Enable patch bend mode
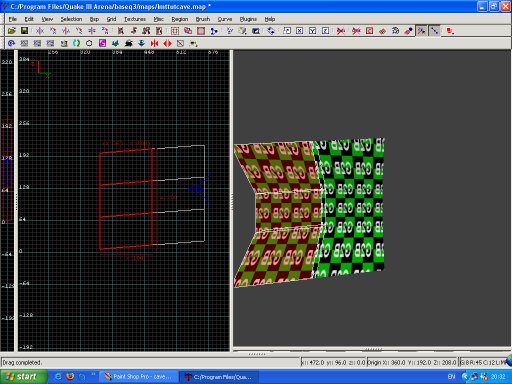The height and width of the screenshot is (384, 512). [x=395, y=31]
